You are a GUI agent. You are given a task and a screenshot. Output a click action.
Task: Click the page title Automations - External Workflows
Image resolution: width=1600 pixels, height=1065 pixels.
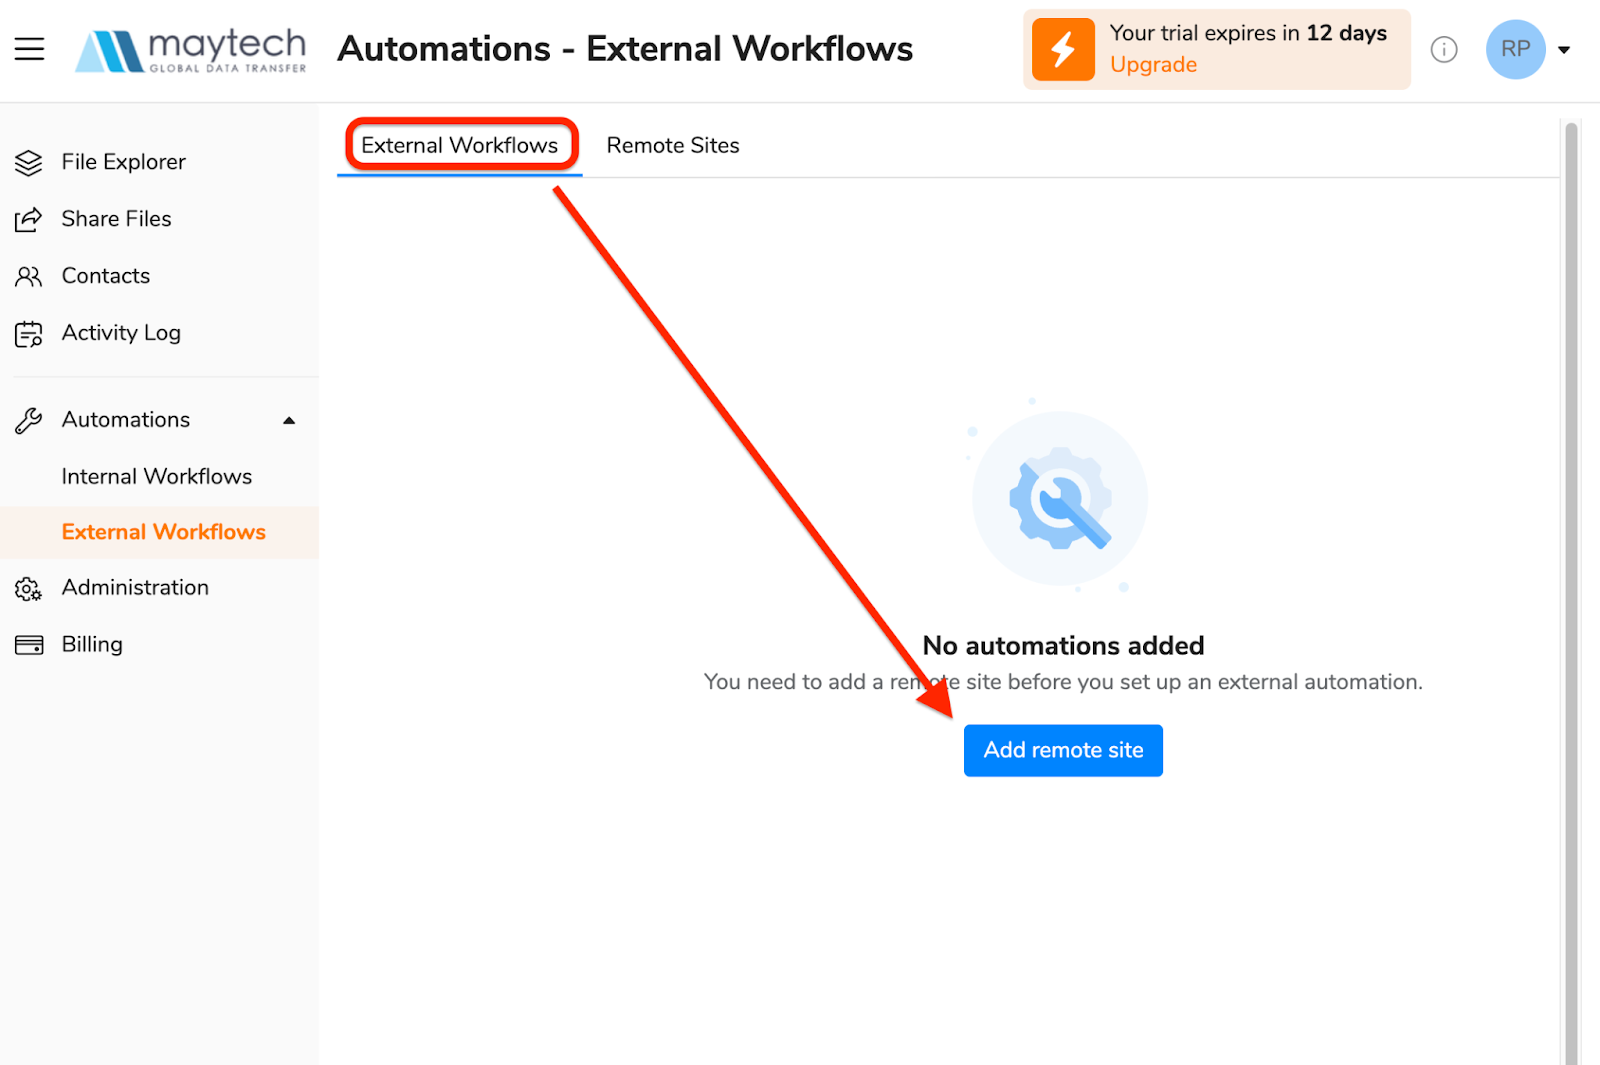[x=625, y=49]
